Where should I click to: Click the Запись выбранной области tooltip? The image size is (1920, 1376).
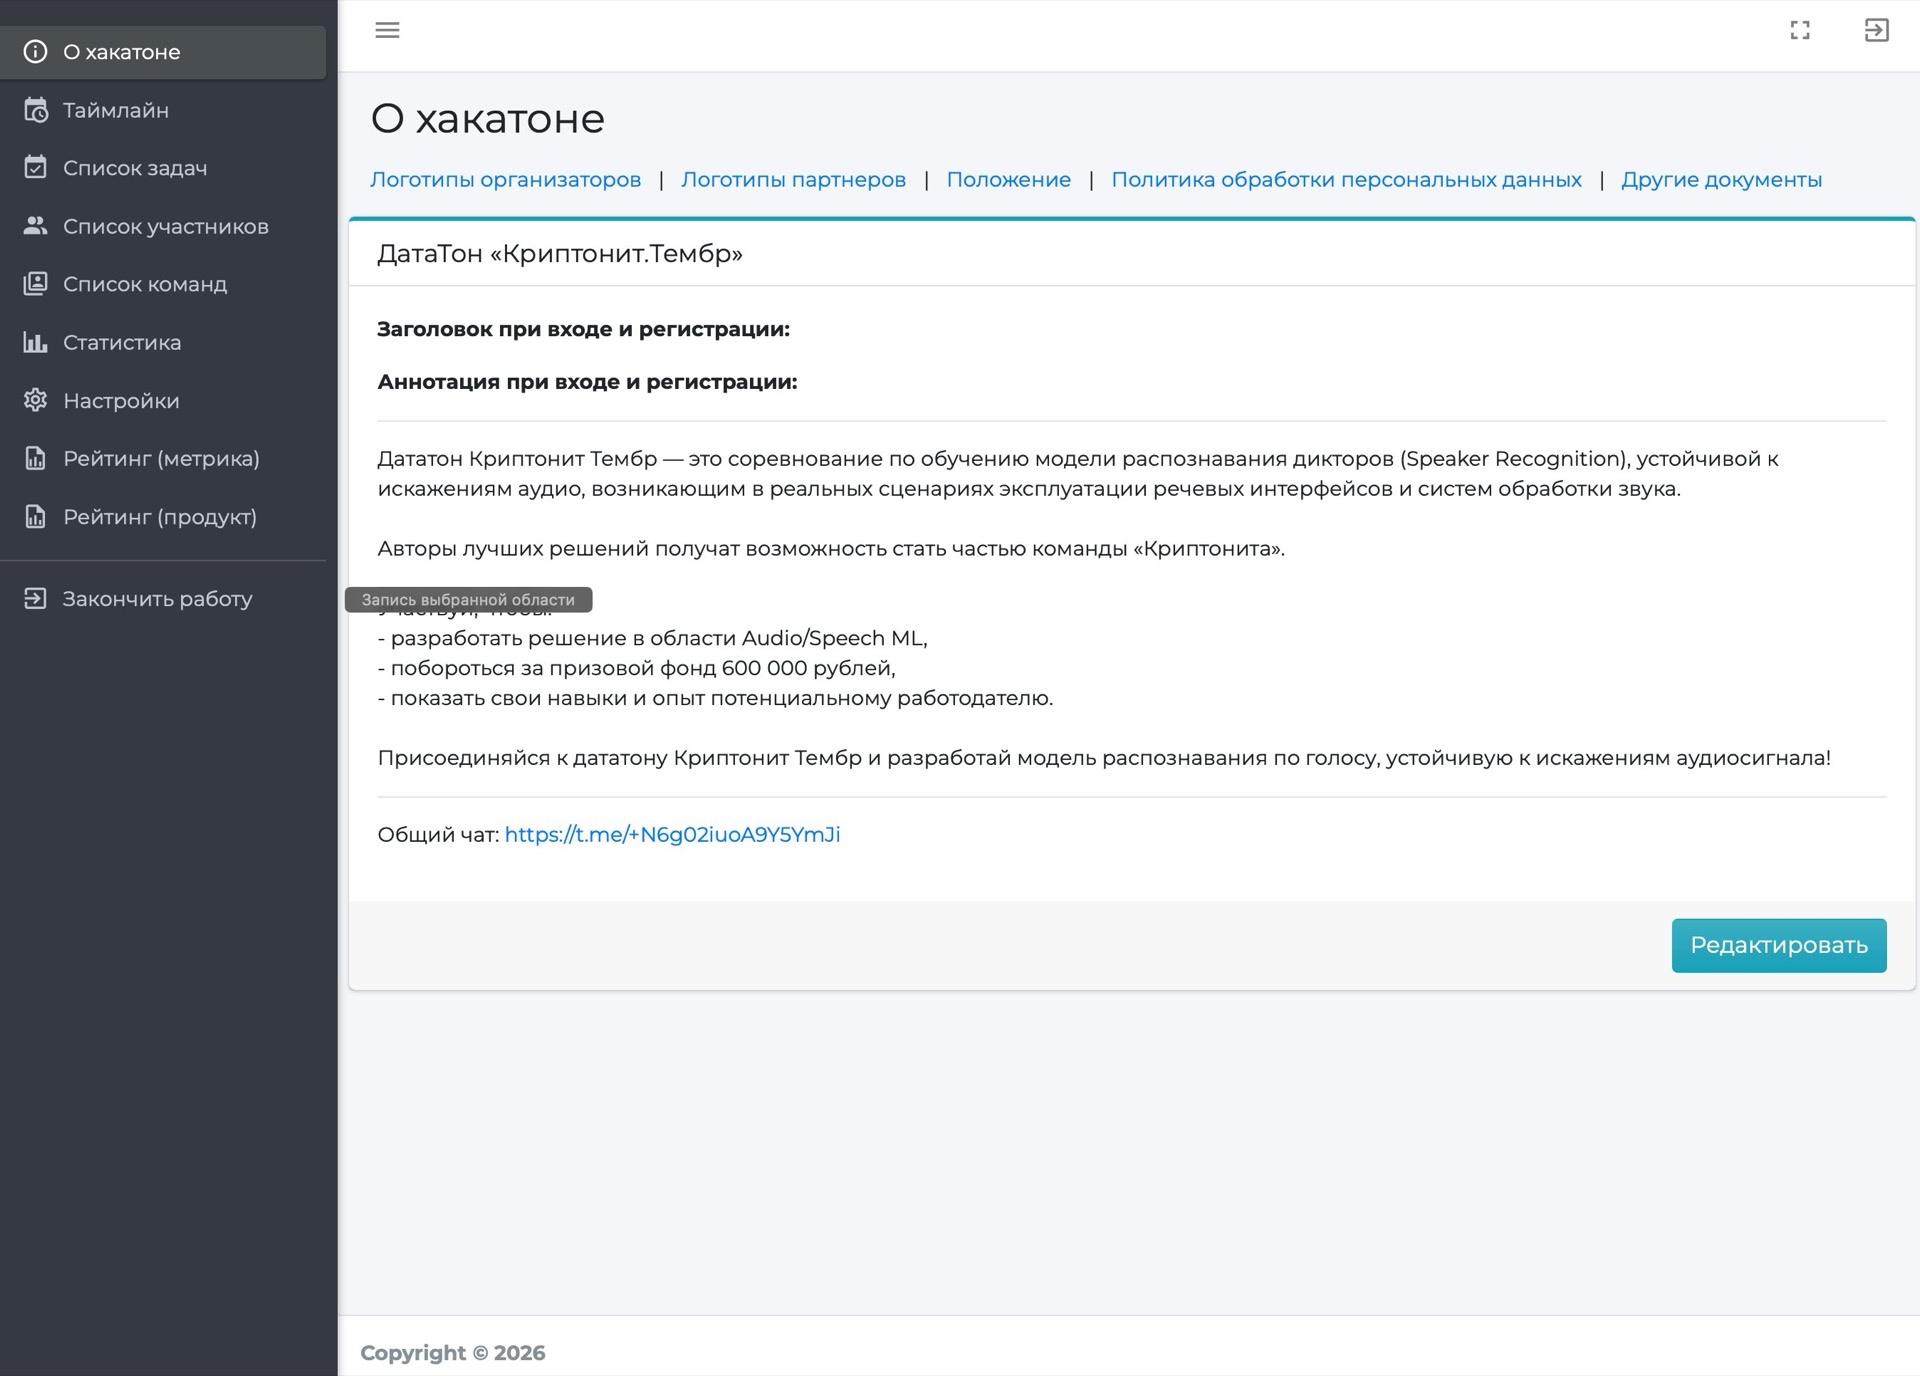[x=468, y=600]
